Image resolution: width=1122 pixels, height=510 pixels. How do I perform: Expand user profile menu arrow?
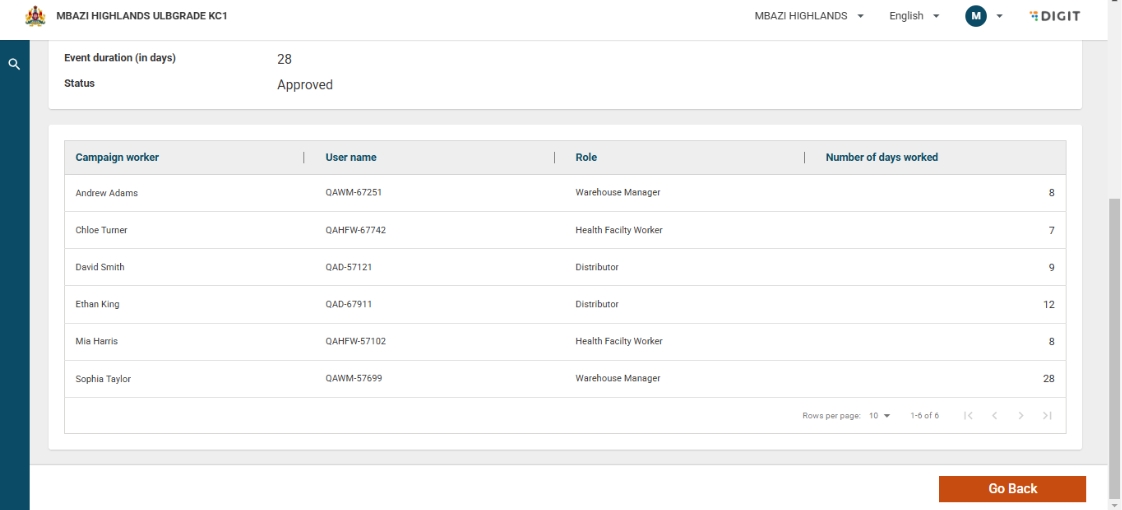pyautogui.click(x=999, y=16)
